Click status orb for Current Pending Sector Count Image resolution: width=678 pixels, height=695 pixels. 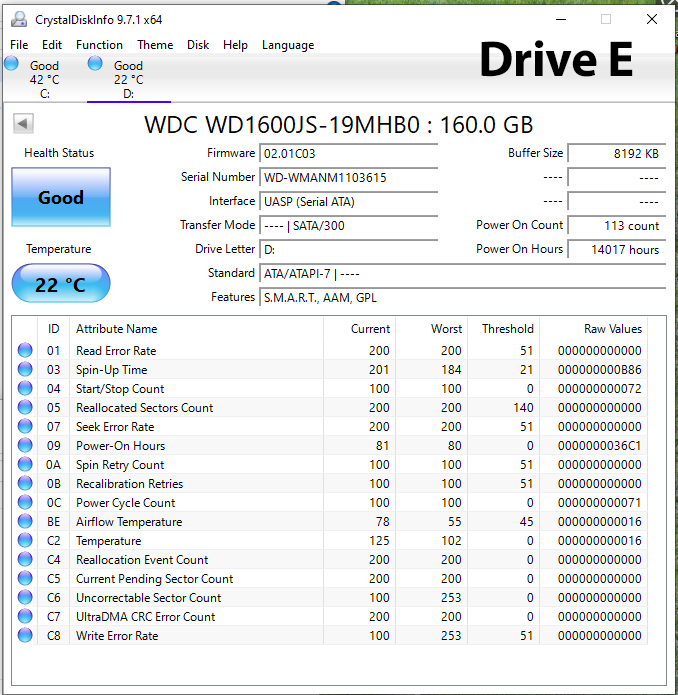click(25, 578)
